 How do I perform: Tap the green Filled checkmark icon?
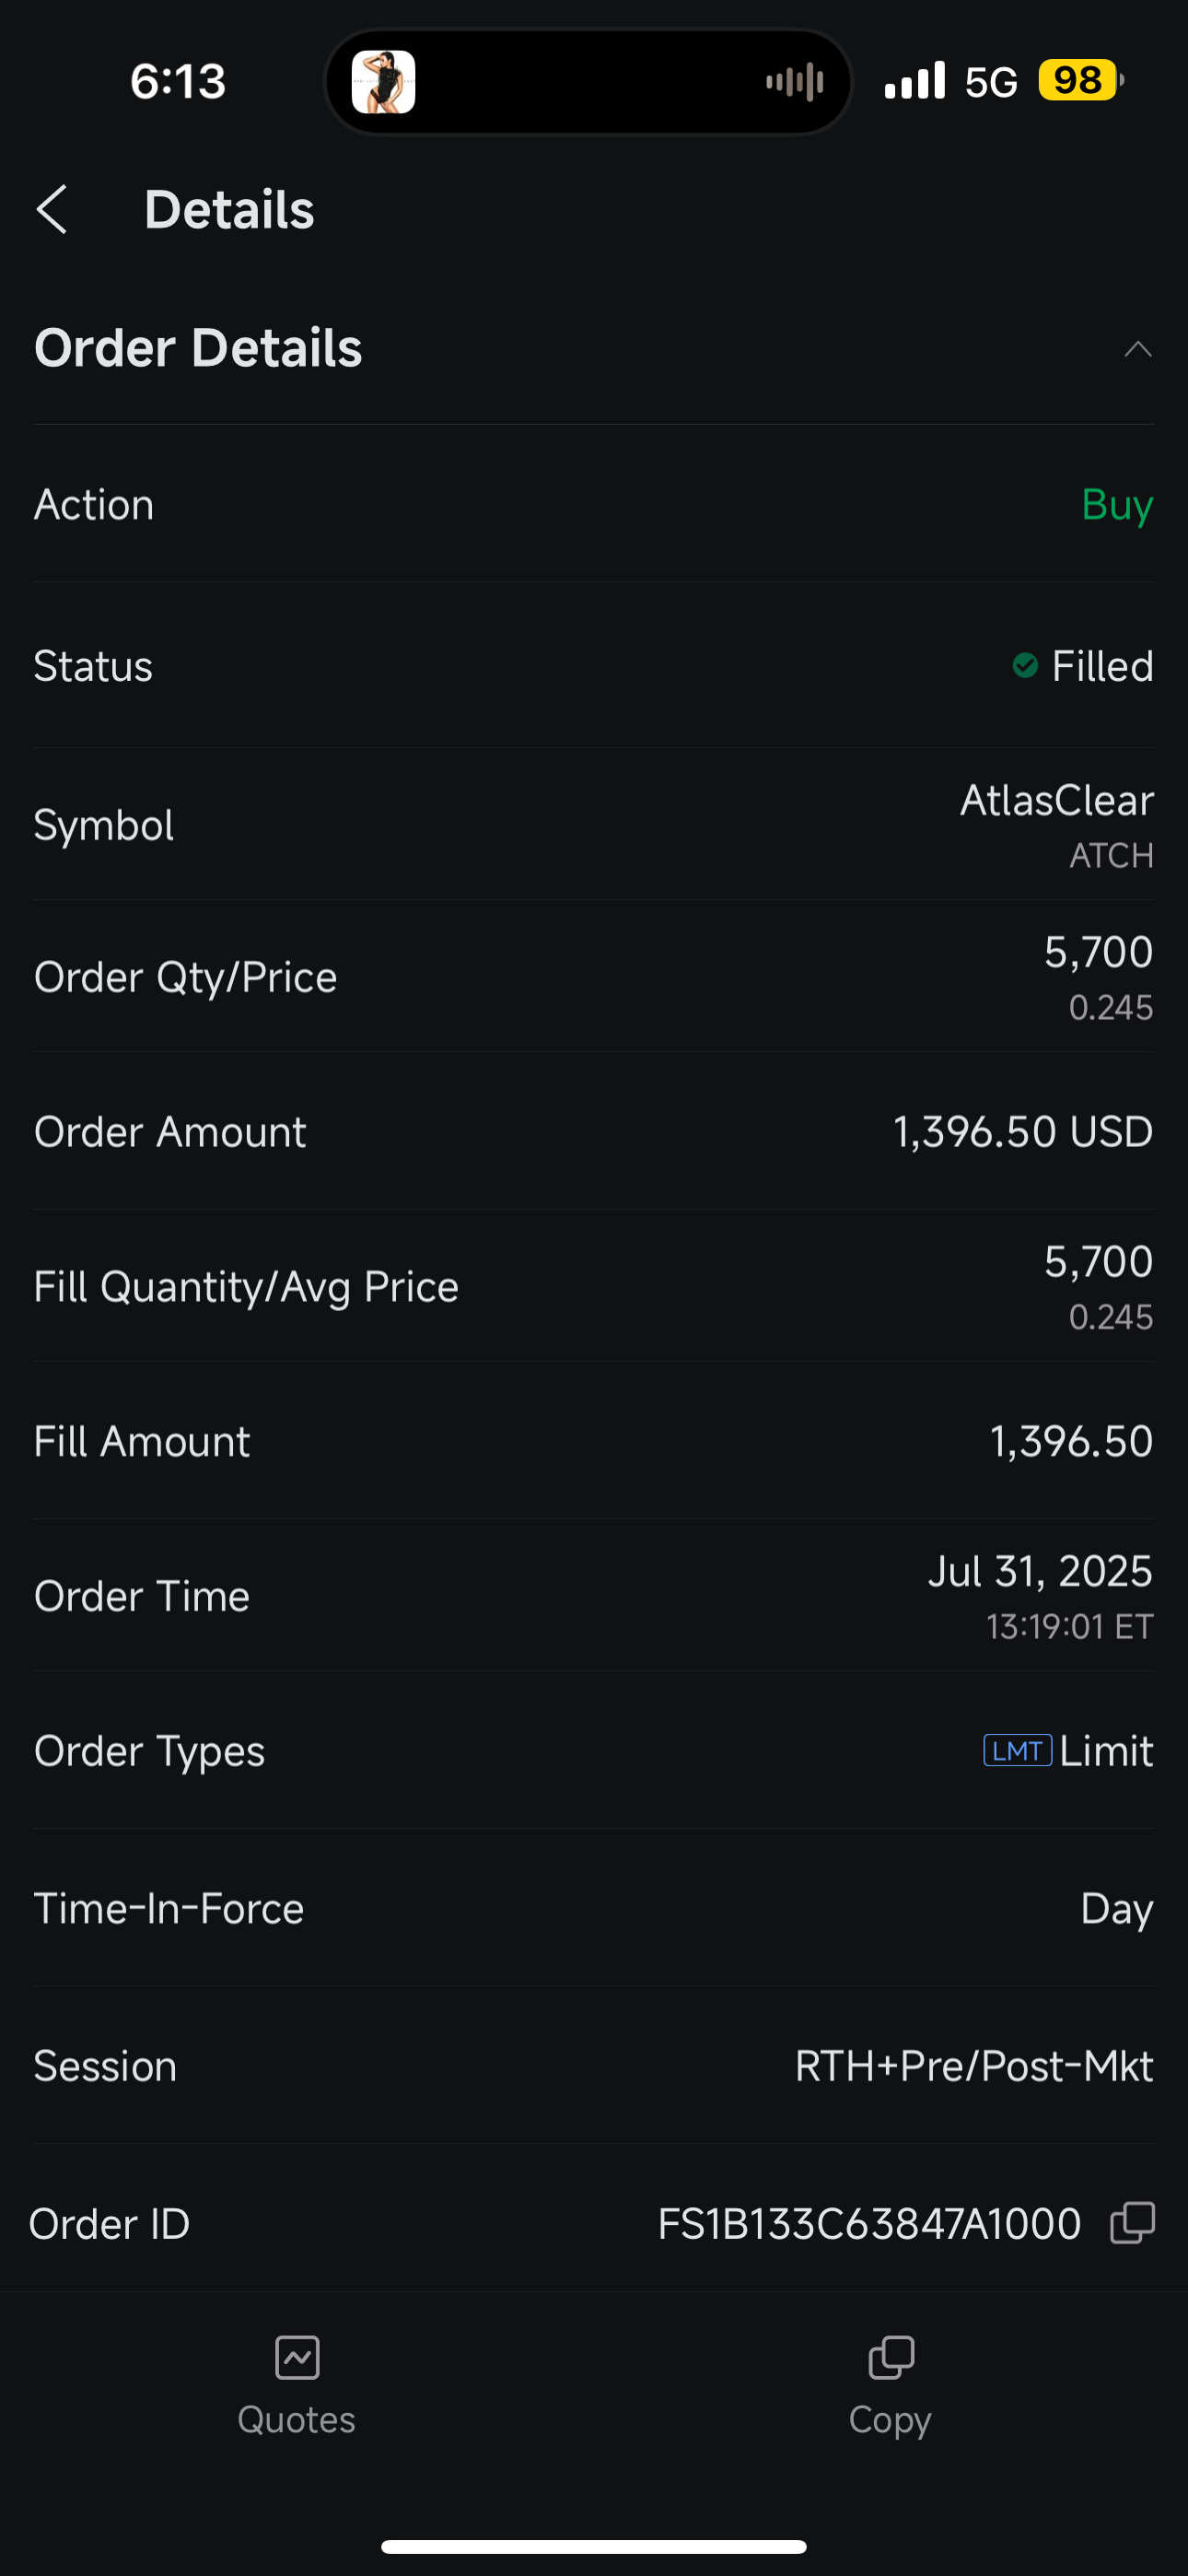1025,665
